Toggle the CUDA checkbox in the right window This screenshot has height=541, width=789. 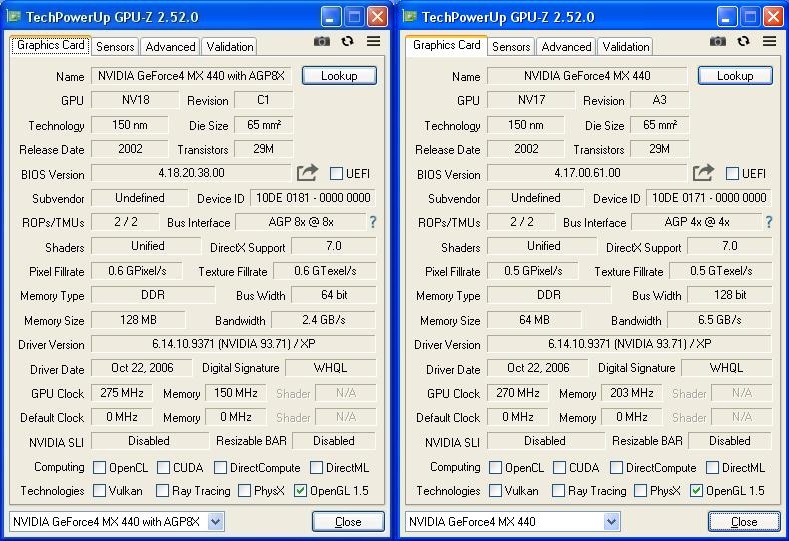[560, 468]
